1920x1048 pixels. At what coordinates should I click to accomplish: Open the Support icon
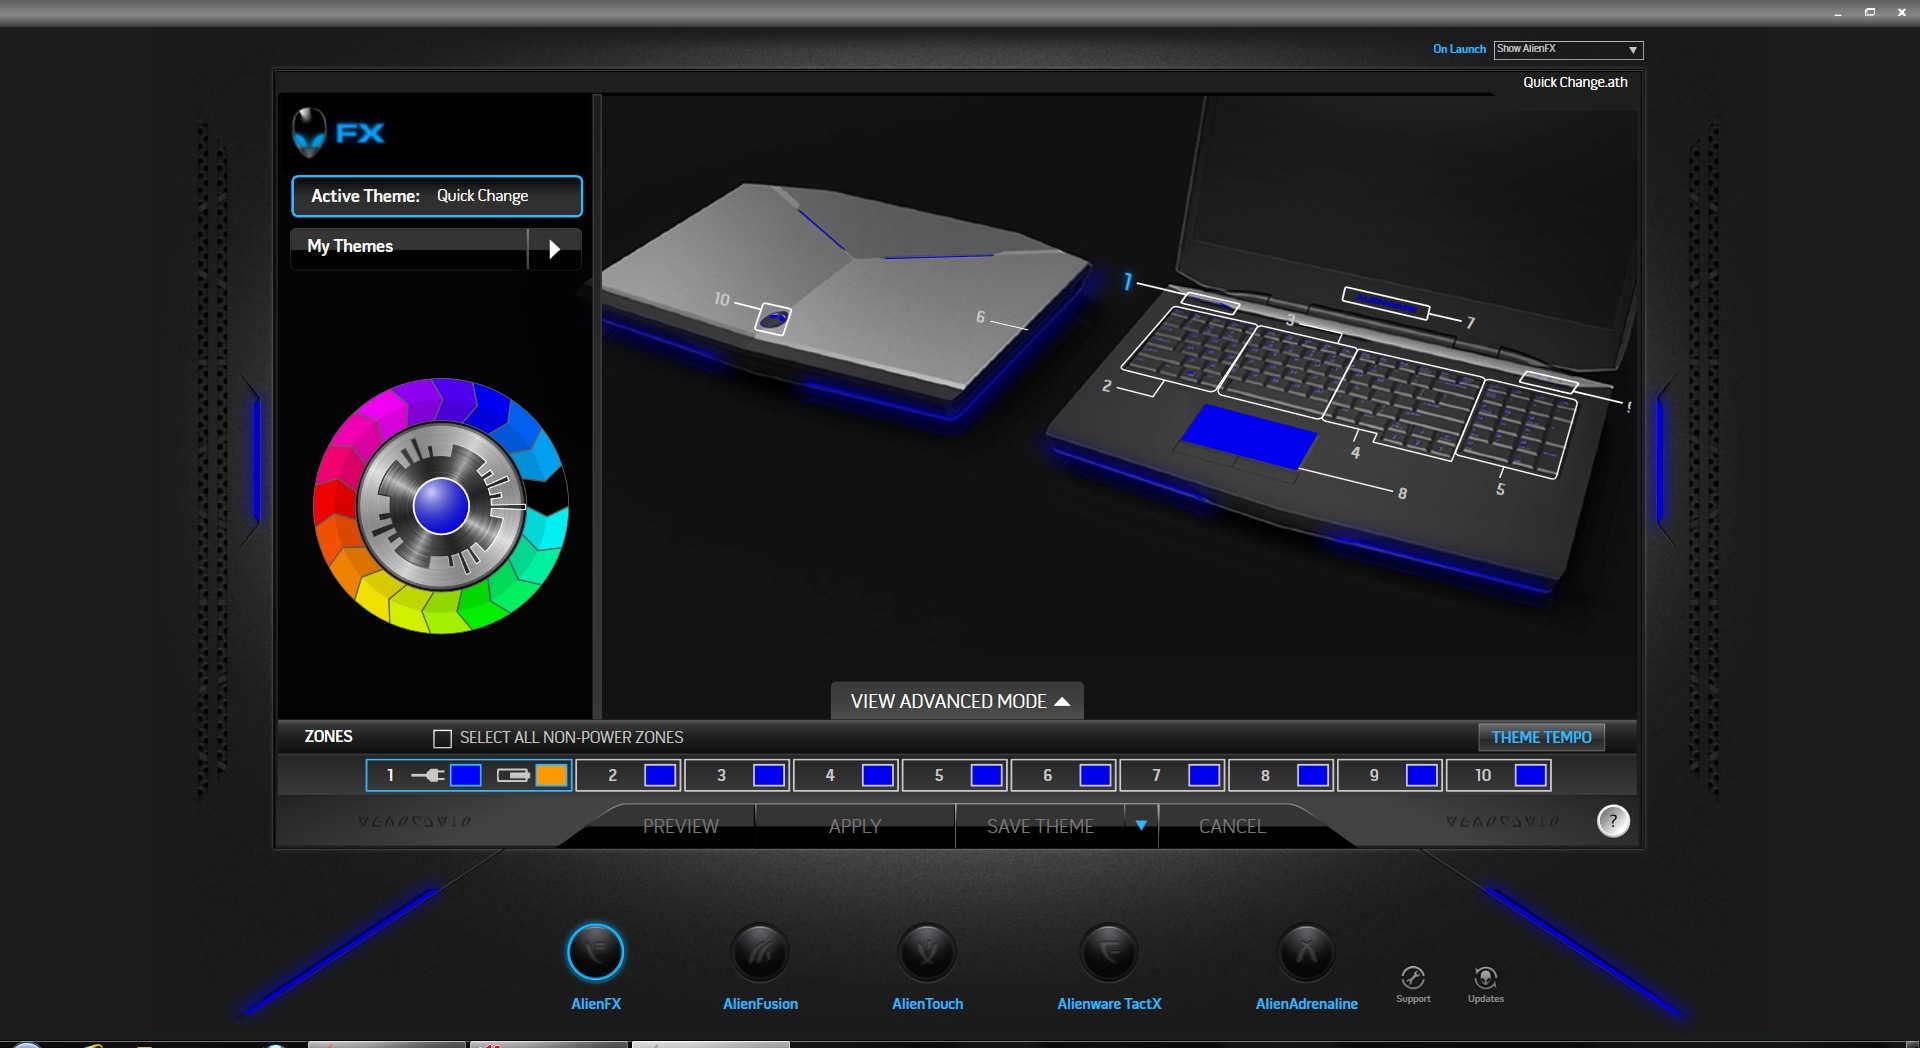pos(1413,977)
